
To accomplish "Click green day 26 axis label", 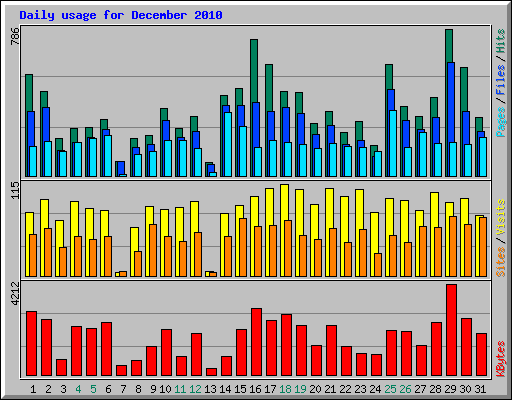I will point(405,389).
